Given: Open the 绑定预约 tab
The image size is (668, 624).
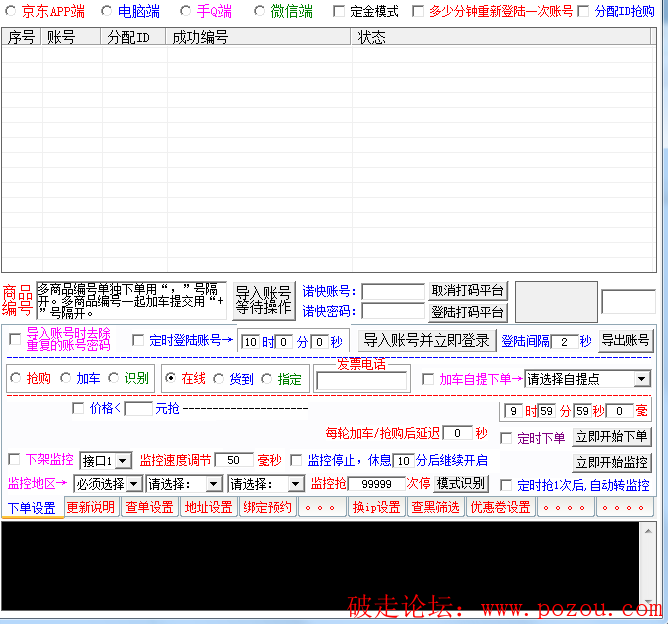Looking at the screenshot, I should coord(267,507).
